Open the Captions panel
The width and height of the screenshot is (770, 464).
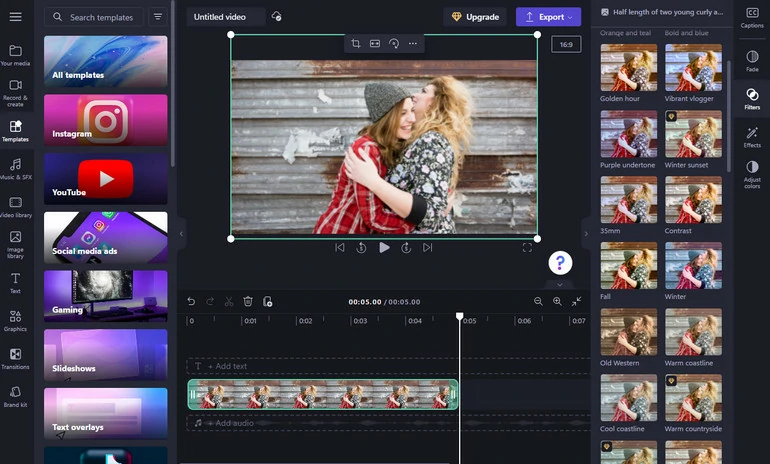pyautogui.click(x=752, y=17)
